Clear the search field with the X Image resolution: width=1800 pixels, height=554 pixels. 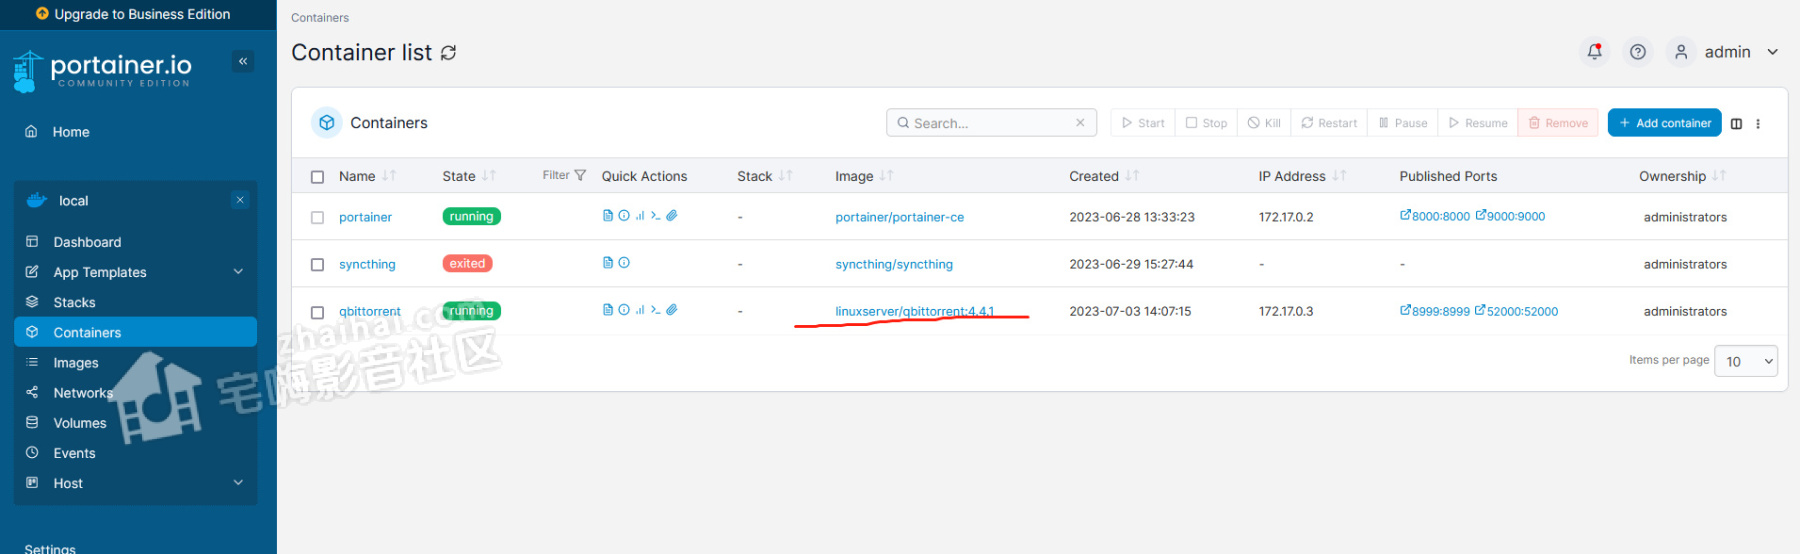tap(1080, 123)
